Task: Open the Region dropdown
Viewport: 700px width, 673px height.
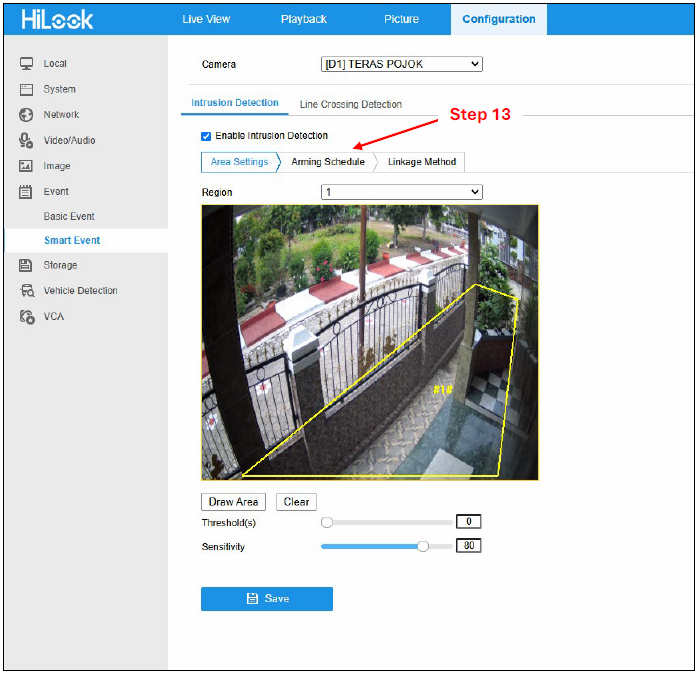Action: tap(401, 192)
